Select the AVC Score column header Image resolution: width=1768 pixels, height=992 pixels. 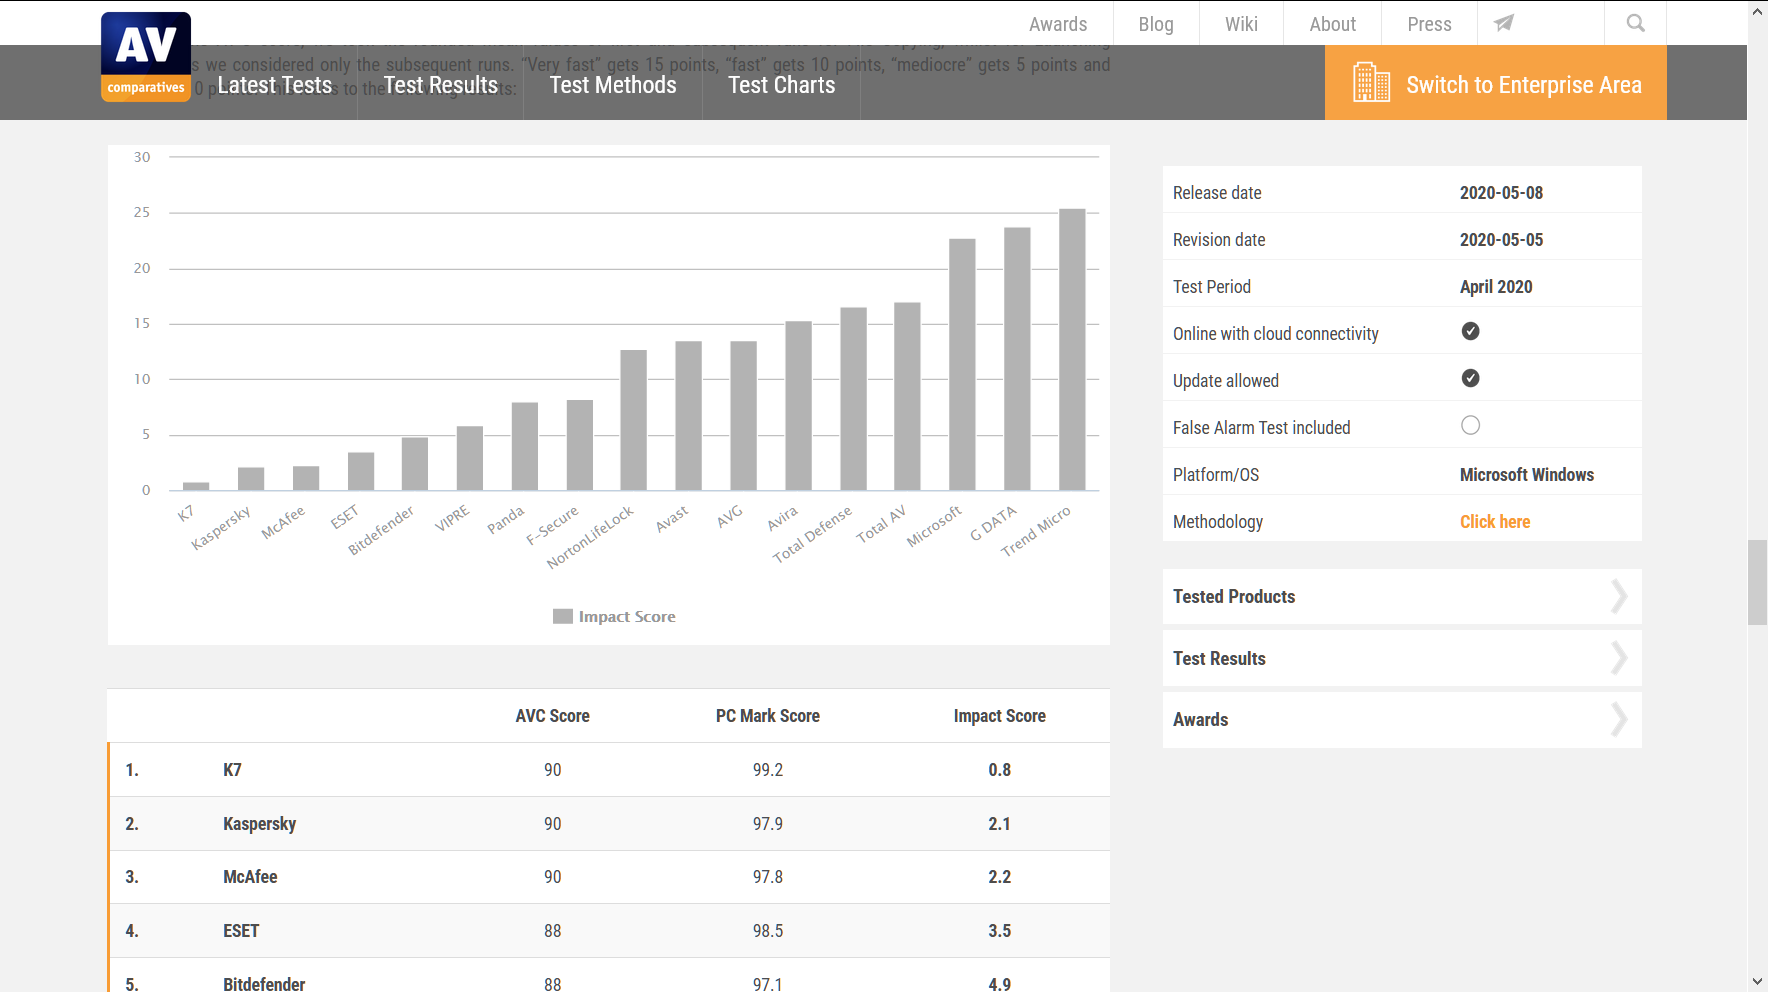[x=552, y=716]
